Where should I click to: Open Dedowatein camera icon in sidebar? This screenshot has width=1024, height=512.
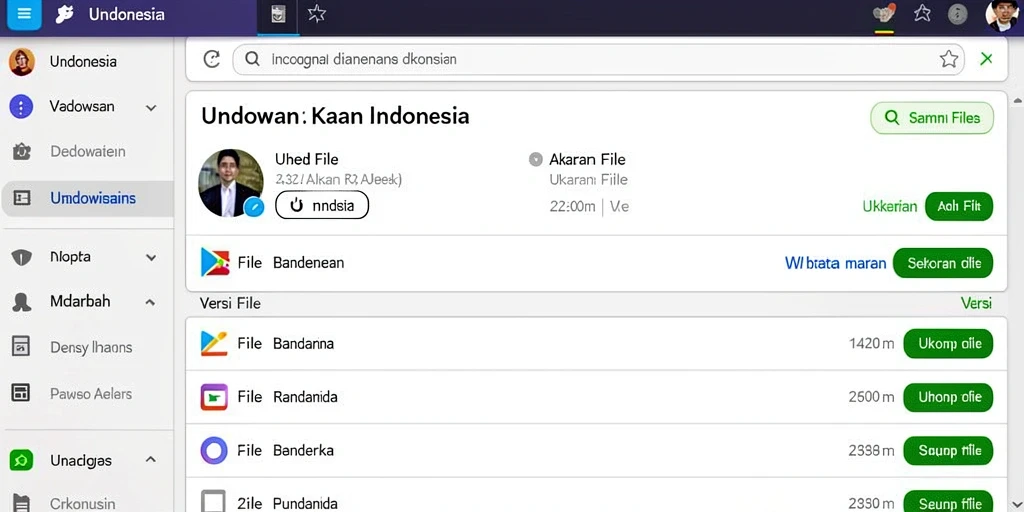(x=22, y=152)
